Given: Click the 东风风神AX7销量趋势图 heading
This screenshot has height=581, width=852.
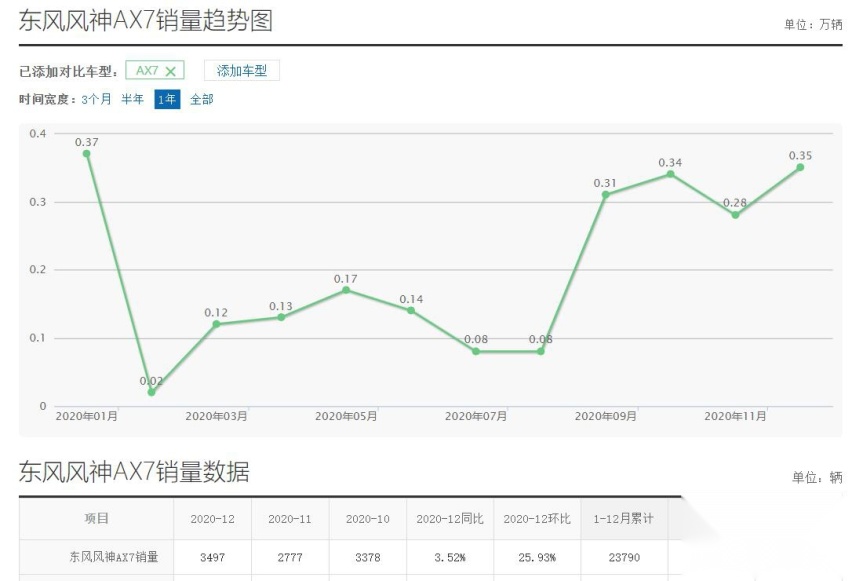Looking at the screenshot, I should (x=146, y=21).
